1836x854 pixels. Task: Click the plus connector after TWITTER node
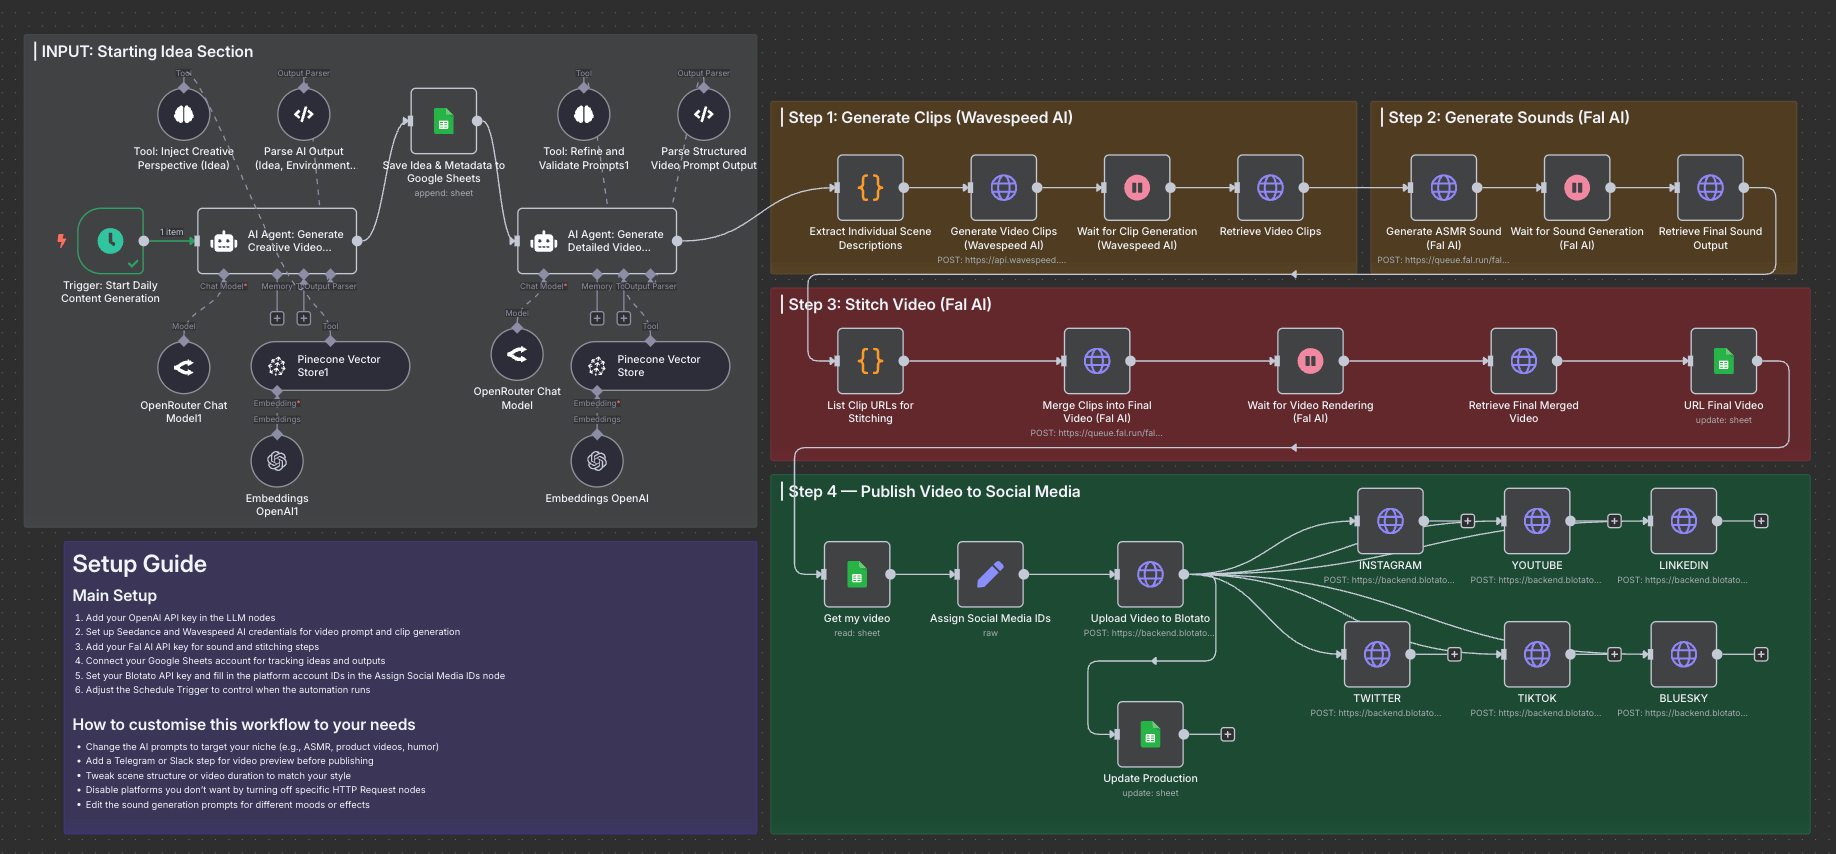tap(1454, 654)
